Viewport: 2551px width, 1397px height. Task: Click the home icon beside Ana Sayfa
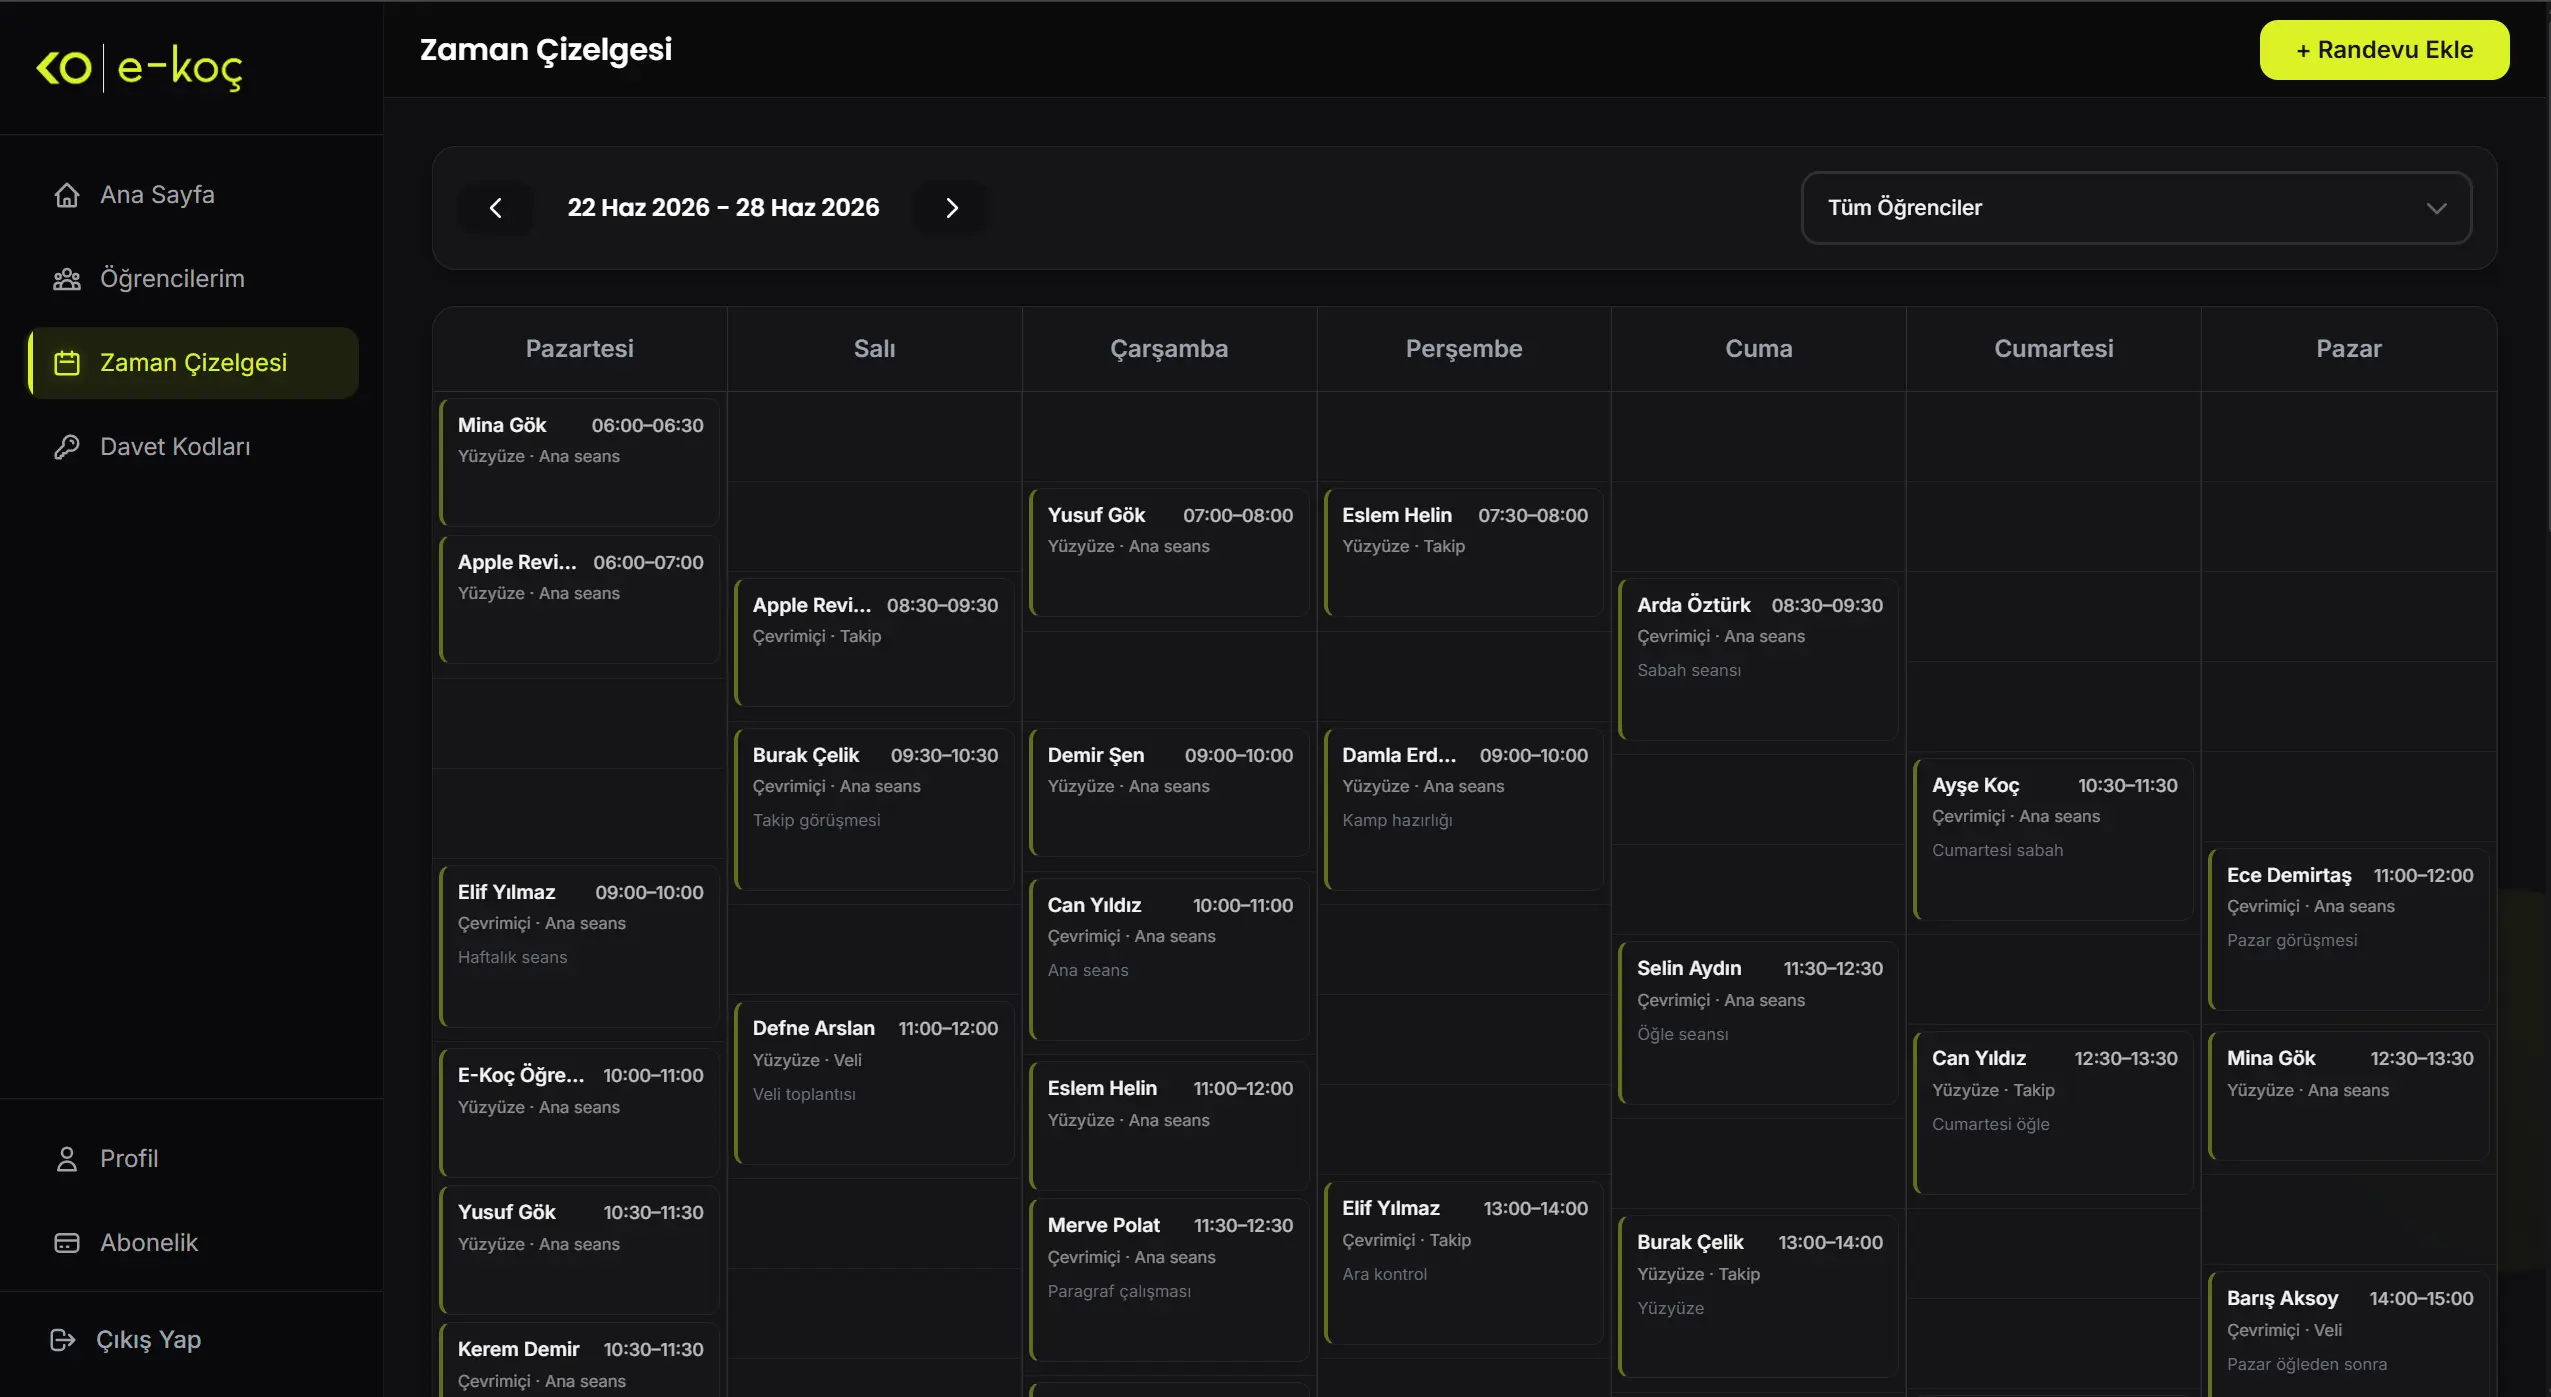[x=67, y=195]
